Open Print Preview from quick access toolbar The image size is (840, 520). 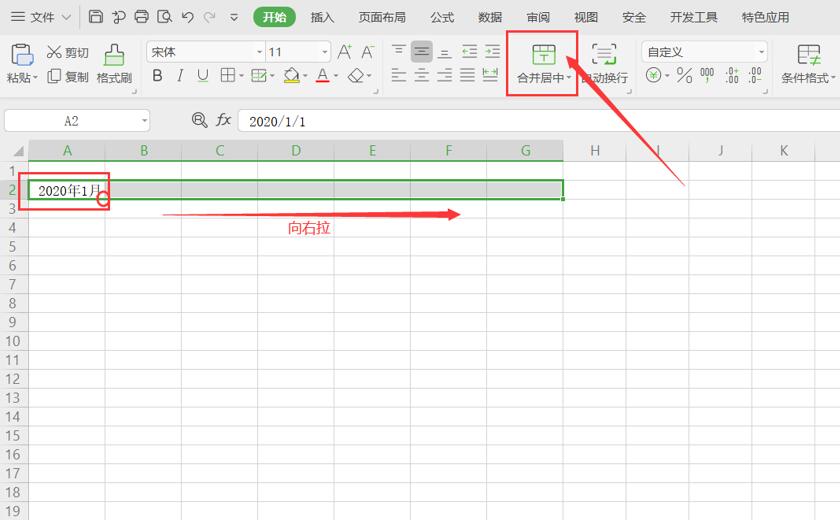coord(164,17)
